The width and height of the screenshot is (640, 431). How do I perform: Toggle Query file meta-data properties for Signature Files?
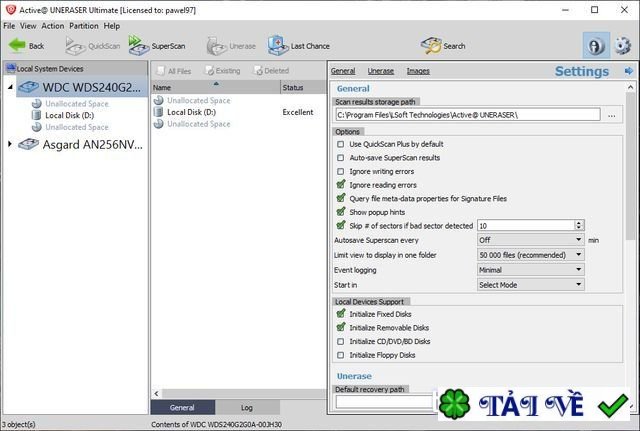(341, 198)
